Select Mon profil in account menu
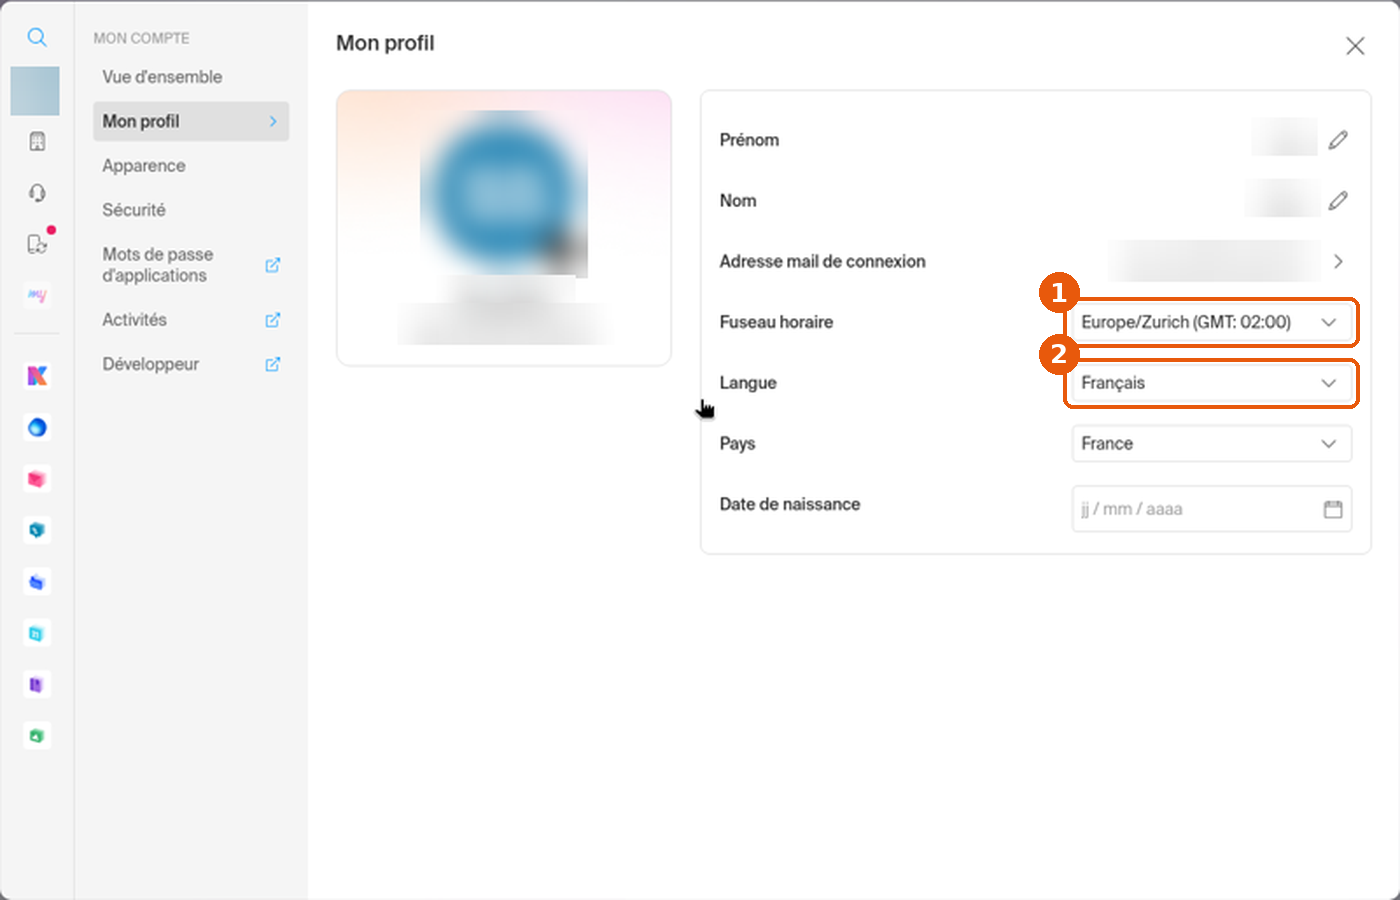 click(x=191, y=121)
